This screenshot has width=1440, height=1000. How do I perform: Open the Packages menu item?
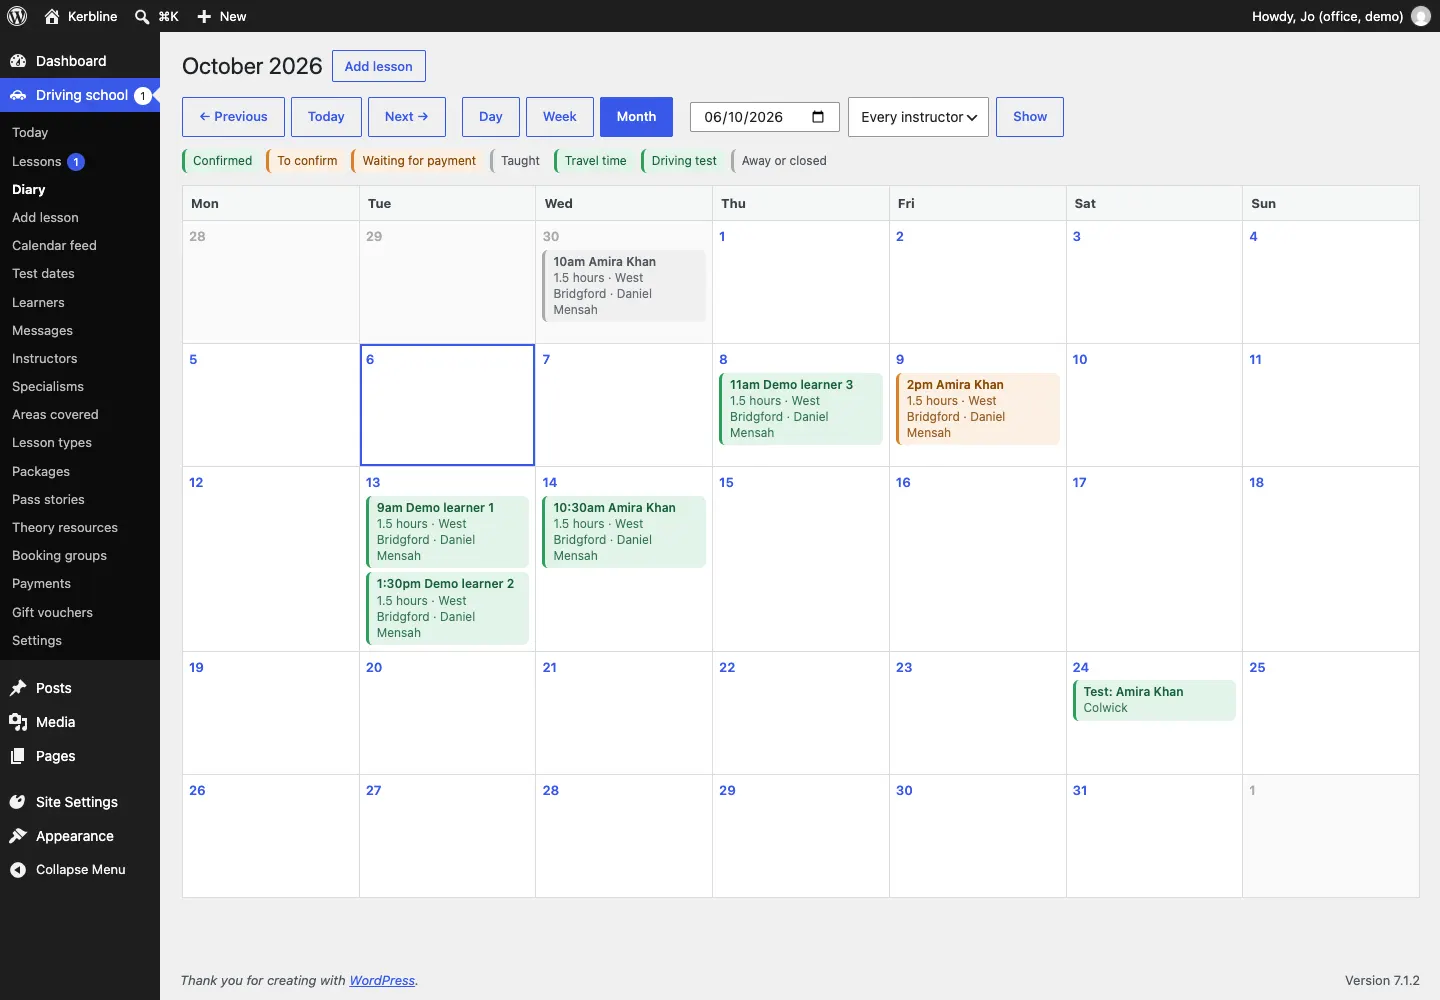(x=41, y=472)
